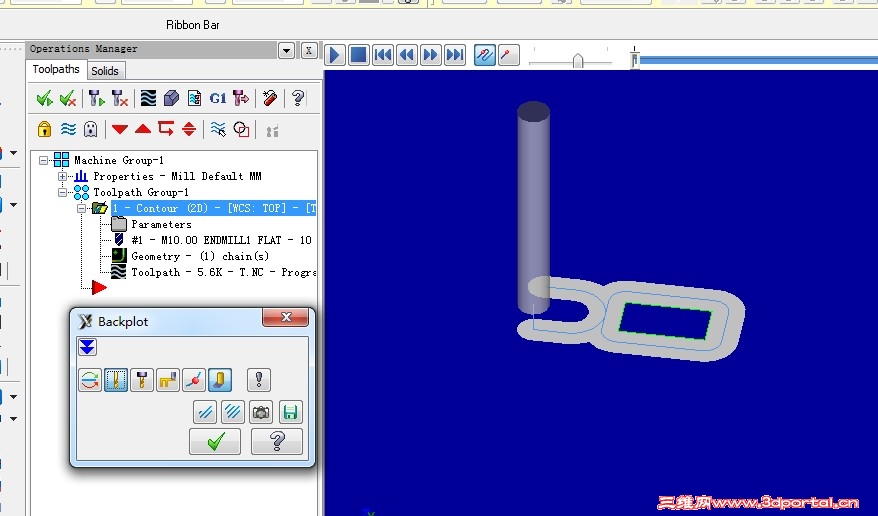Click turn off restrict drawing icon
The height and width of the screenshot is (516, 878).
232,412
